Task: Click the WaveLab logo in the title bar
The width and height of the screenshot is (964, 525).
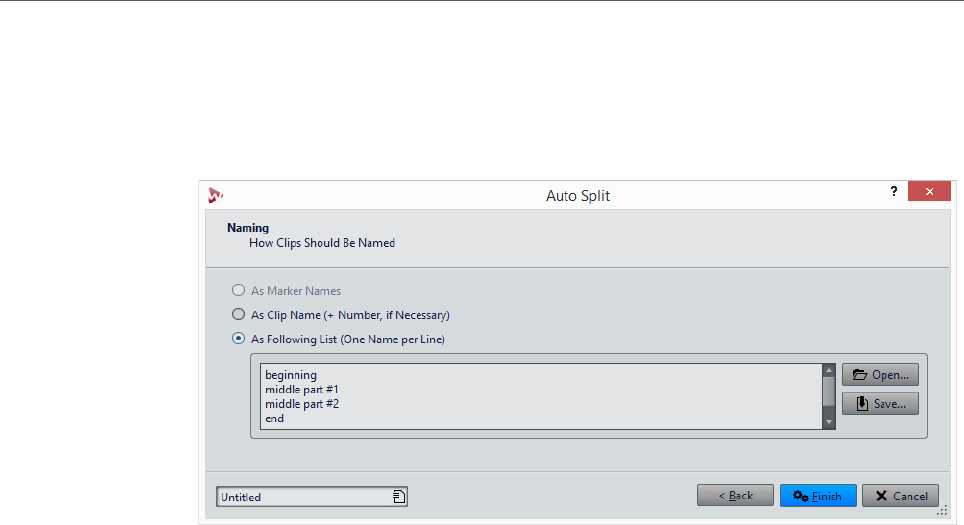Action: [x=213, y=194]
